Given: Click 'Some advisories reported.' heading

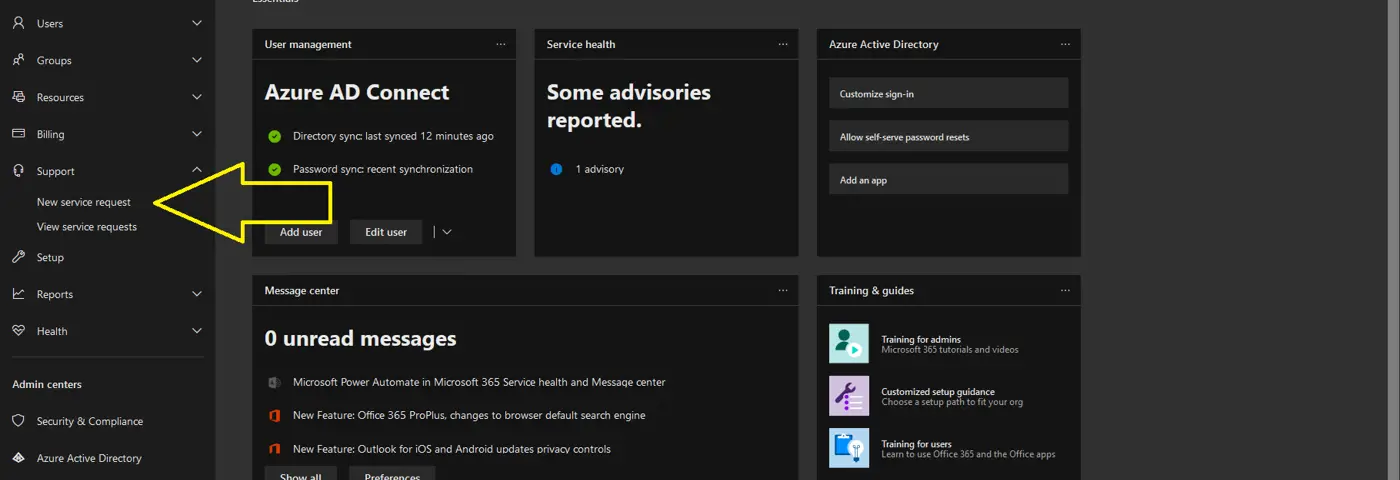Looking at the screenshot, I should click(629, 106).
